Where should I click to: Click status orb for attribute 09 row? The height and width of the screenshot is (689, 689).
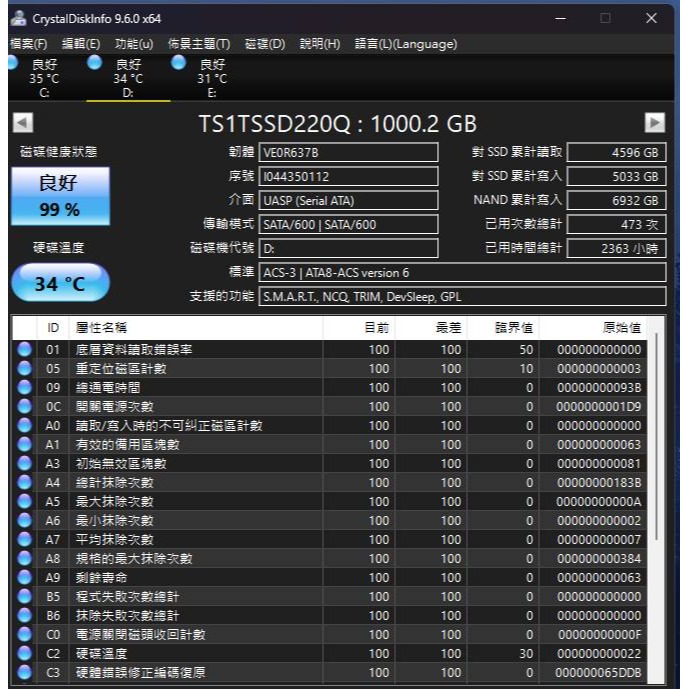25,387
